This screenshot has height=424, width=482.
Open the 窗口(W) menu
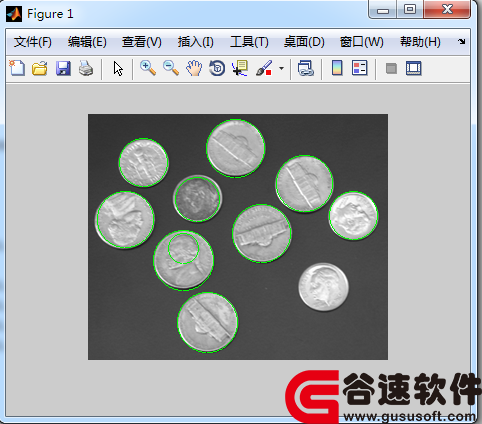[361, 42]
